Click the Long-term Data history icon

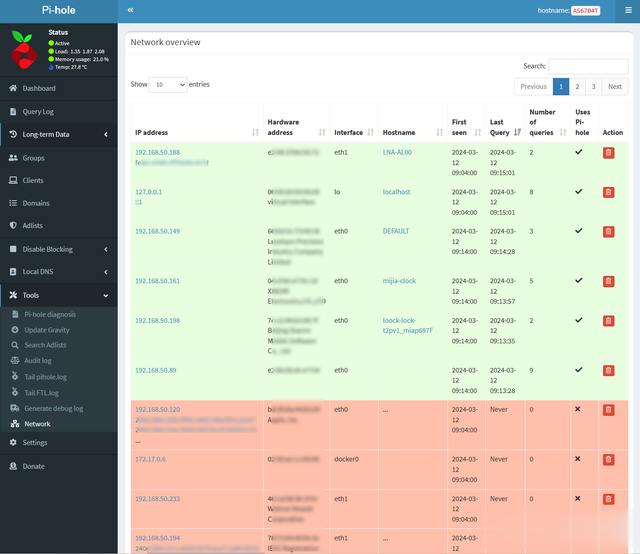(x=13, y=134)
